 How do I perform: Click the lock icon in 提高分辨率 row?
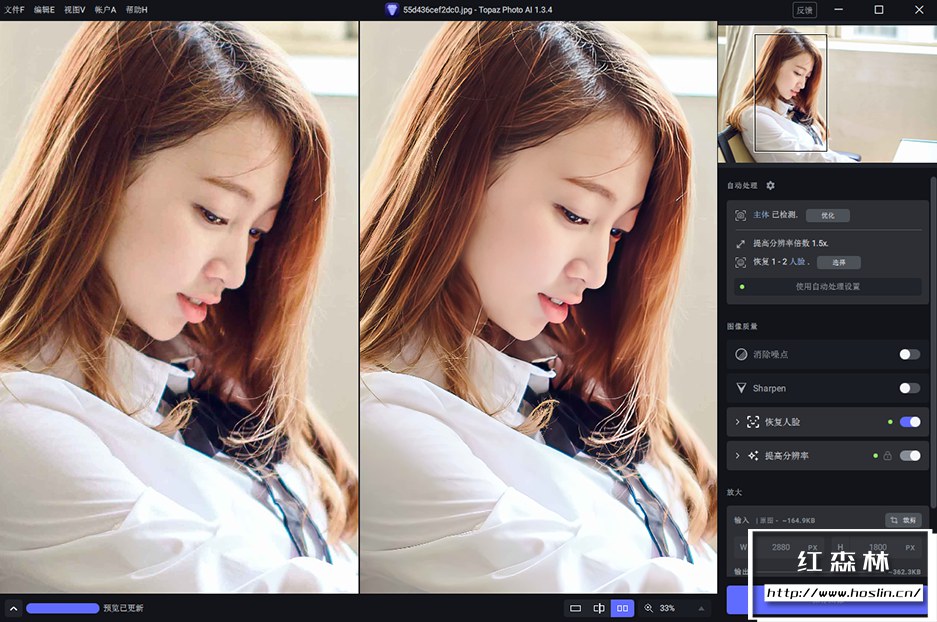click(x=887, y=456)
